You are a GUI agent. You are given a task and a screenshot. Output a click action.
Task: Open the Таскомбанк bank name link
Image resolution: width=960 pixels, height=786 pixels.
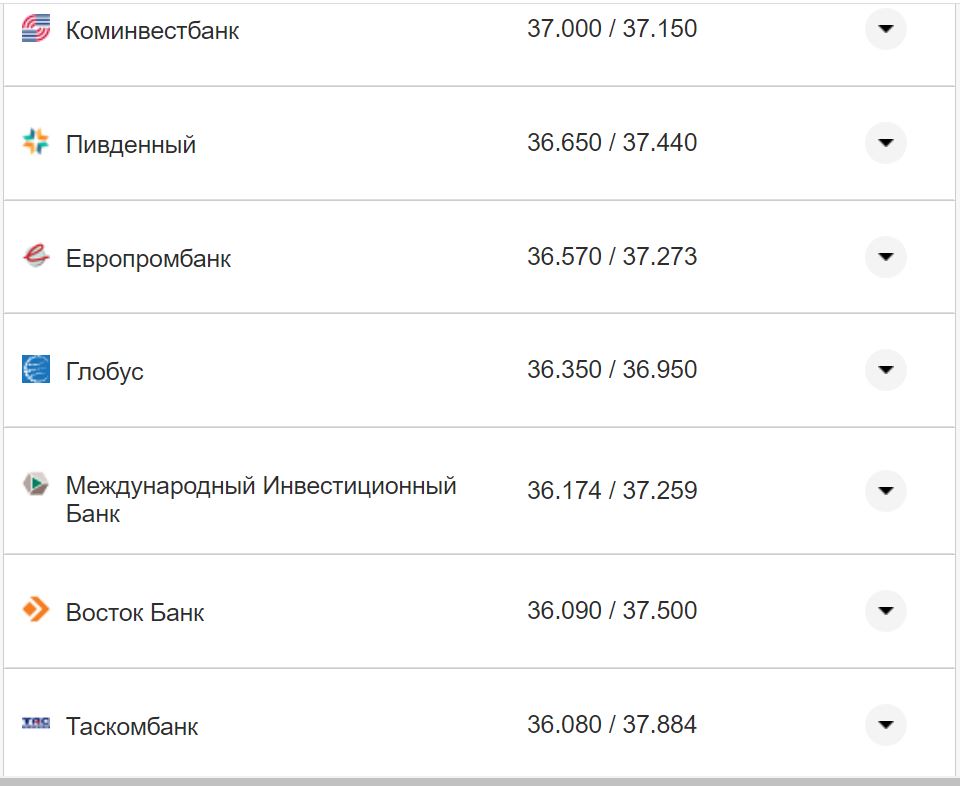pos(134,725)
